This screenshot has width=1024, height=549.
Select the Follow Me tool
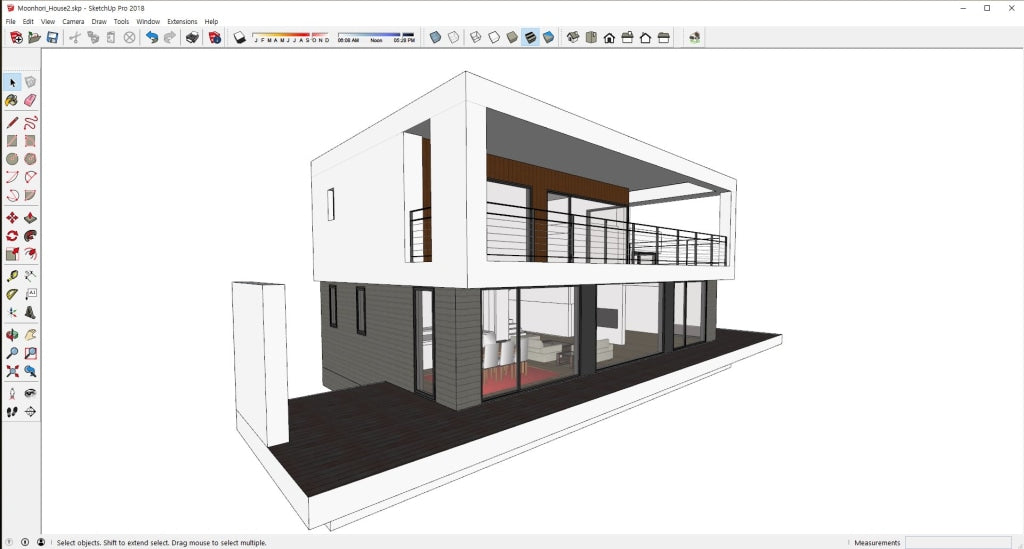30,236
